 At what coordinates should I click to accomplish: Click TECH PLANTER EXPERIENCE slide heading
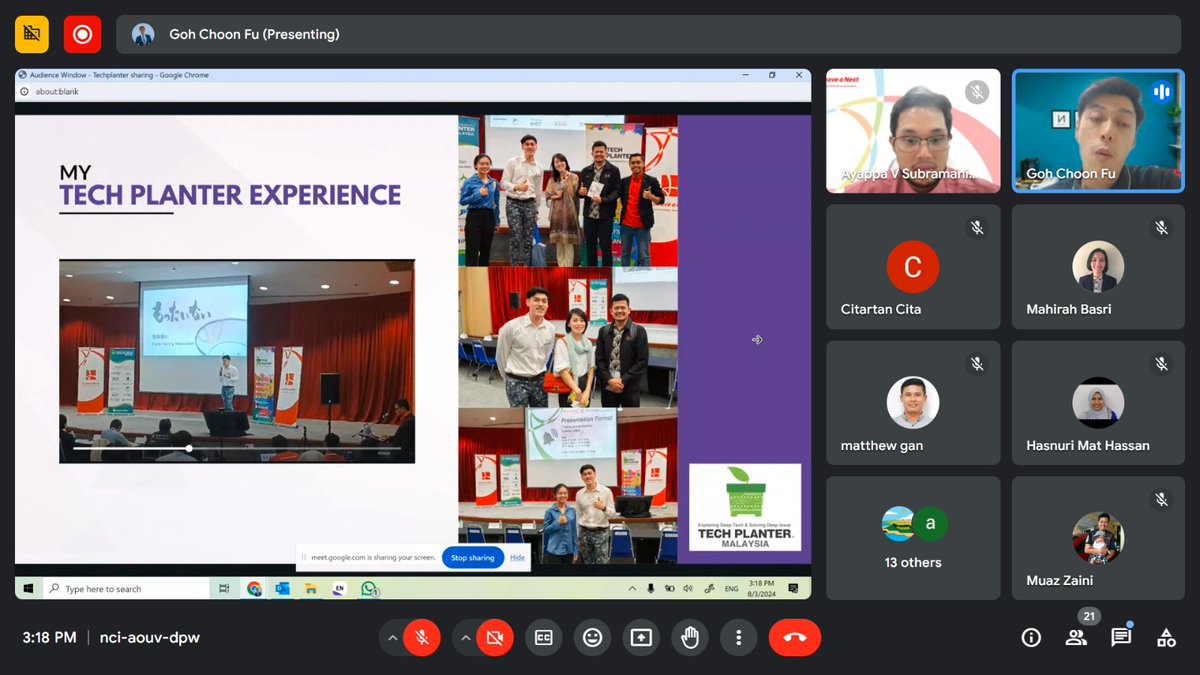point(230,194)
